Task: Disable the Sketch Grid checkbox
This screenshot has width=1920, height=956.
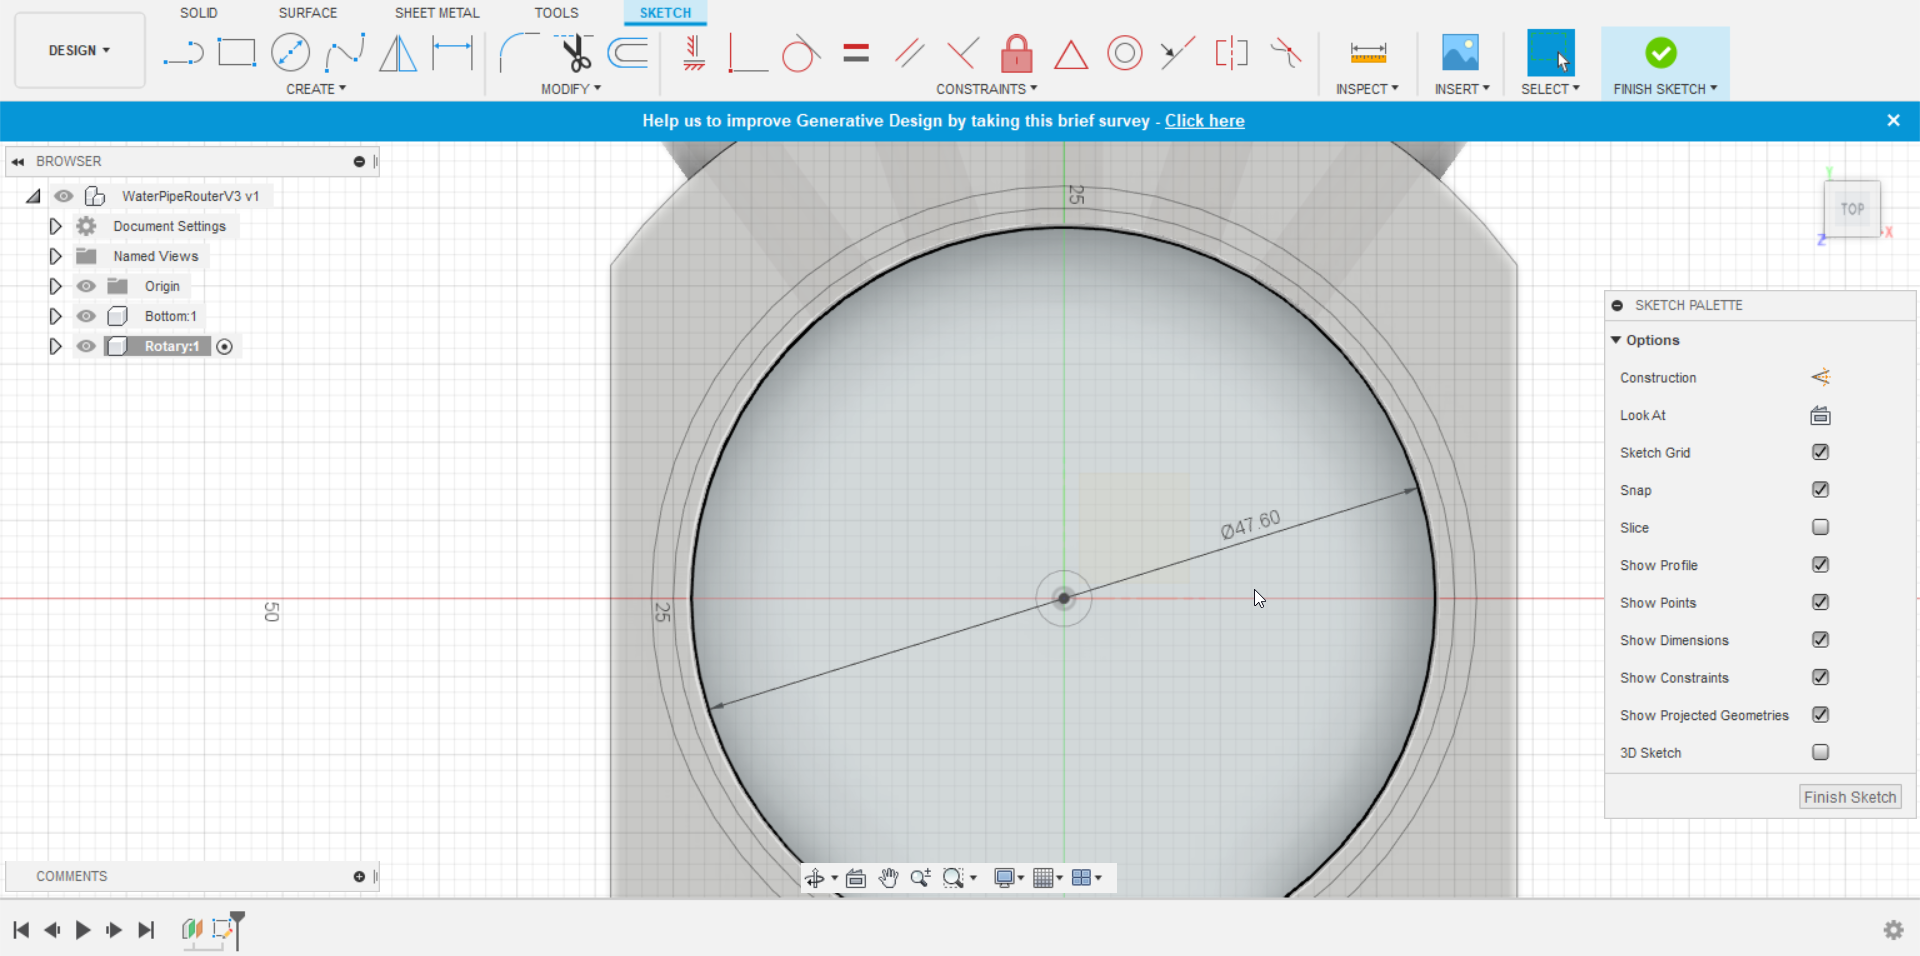Action: tap(1820, 452)
